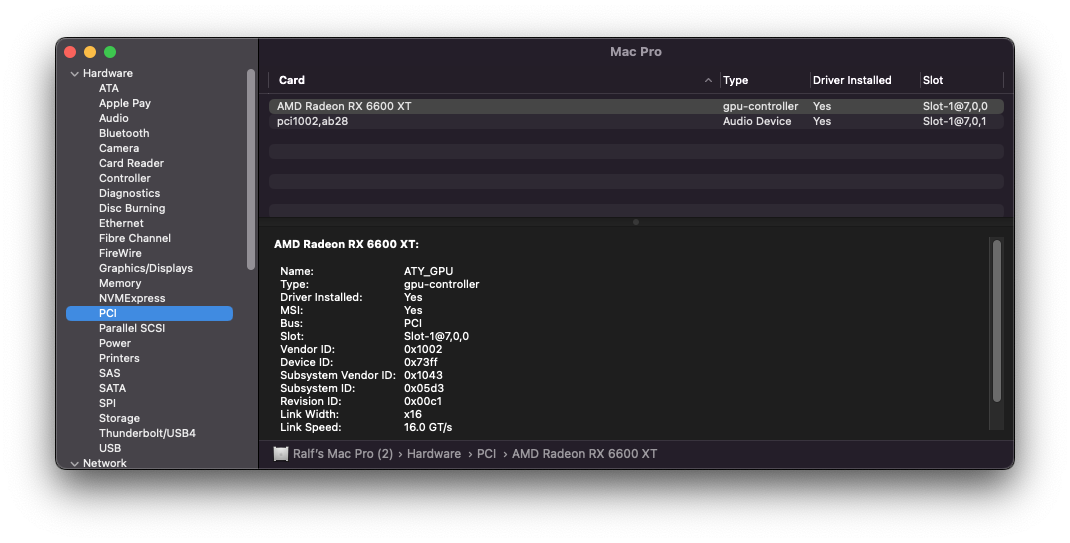The height and width of the screenshot is (543, 1070).
Task: Select Printers in the sidebar
Action: (119, 358)
